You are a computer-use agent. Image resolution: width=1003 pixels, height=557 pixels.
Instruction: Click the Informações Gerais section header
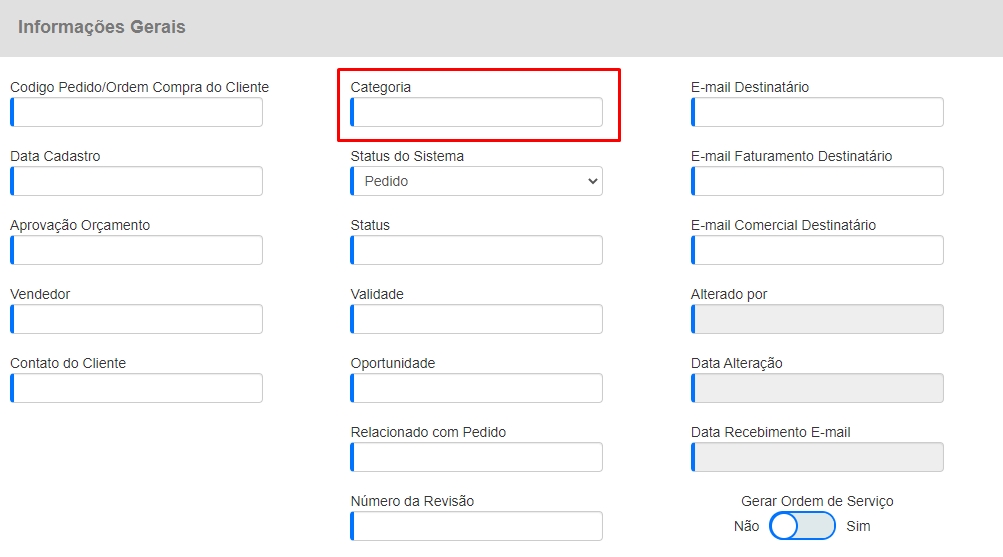pos(102,28)
